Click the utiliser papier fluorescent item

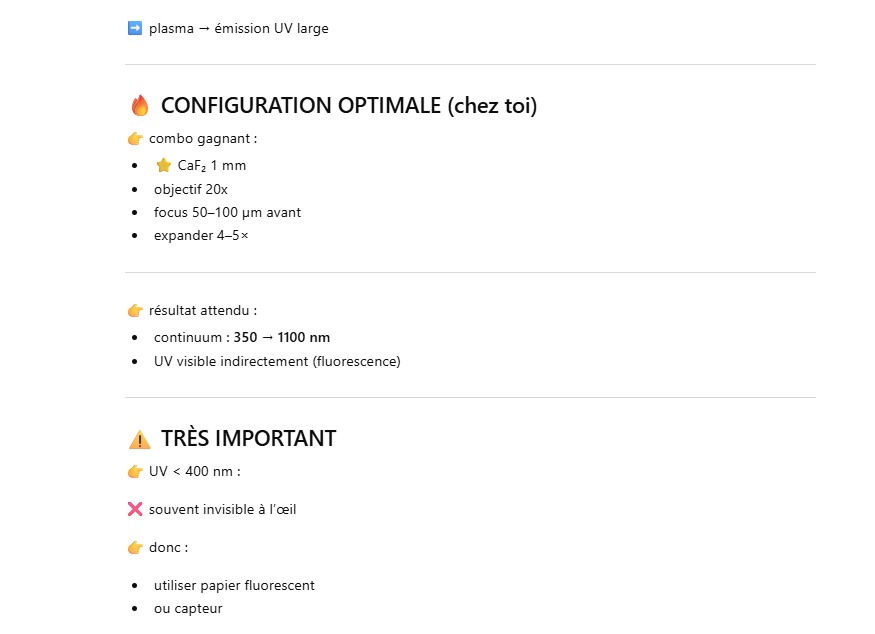234,586
